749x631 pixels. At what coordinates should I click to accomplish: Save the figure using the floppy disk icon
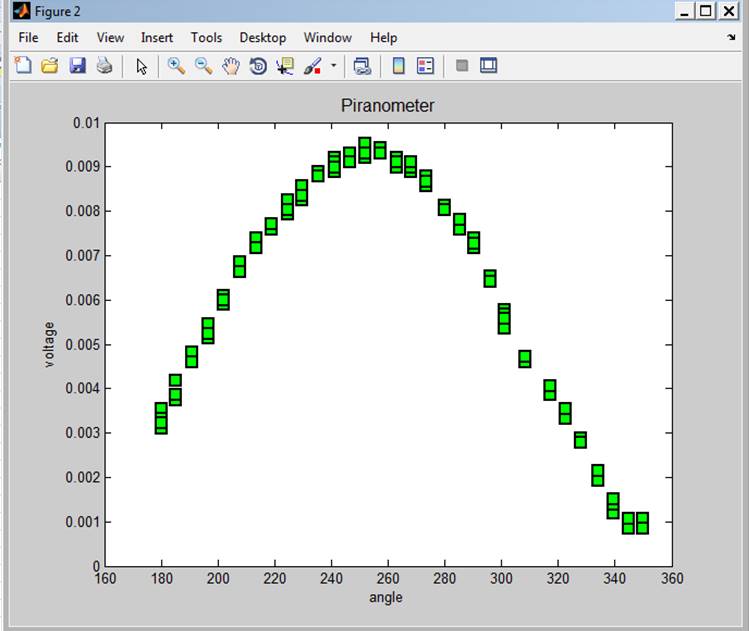coord(77,66)
